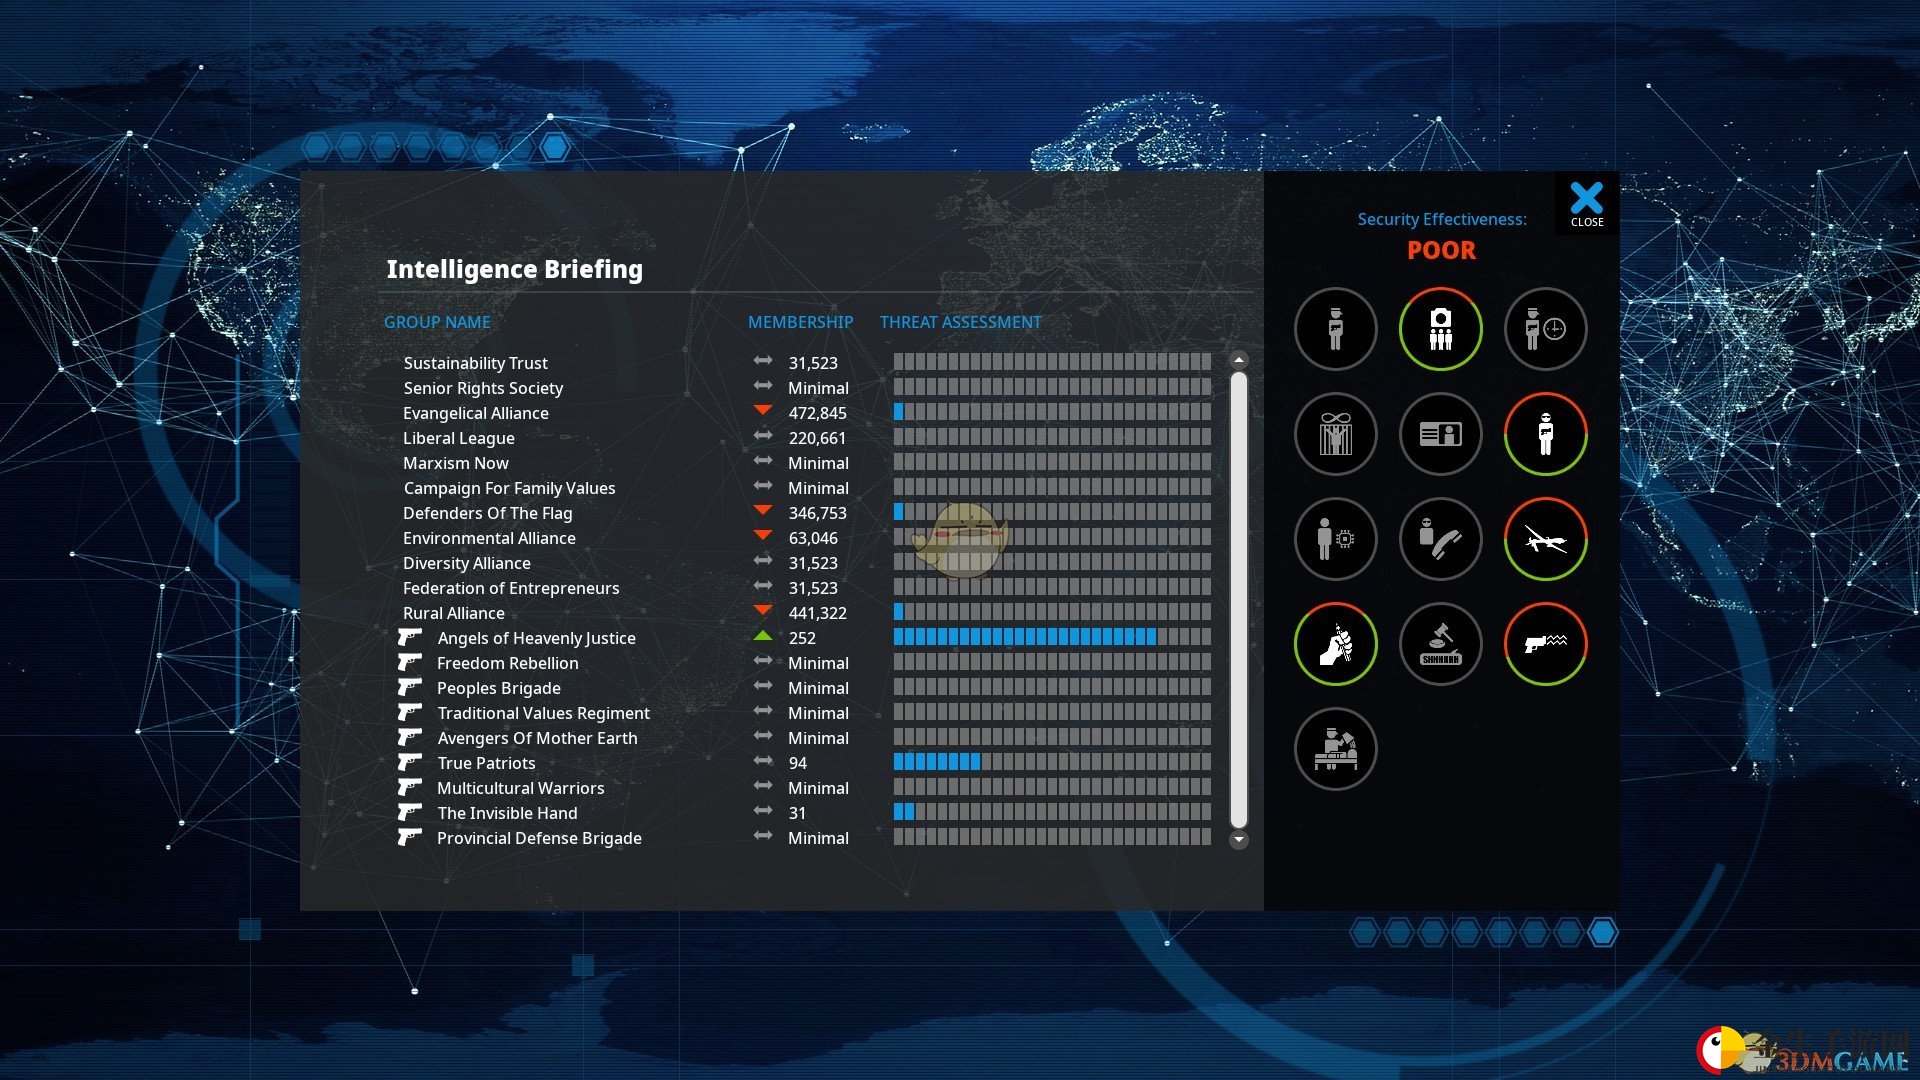
Task: Click the gun icon beside Angels of Heavenly Justice
Action: point(409,637)
